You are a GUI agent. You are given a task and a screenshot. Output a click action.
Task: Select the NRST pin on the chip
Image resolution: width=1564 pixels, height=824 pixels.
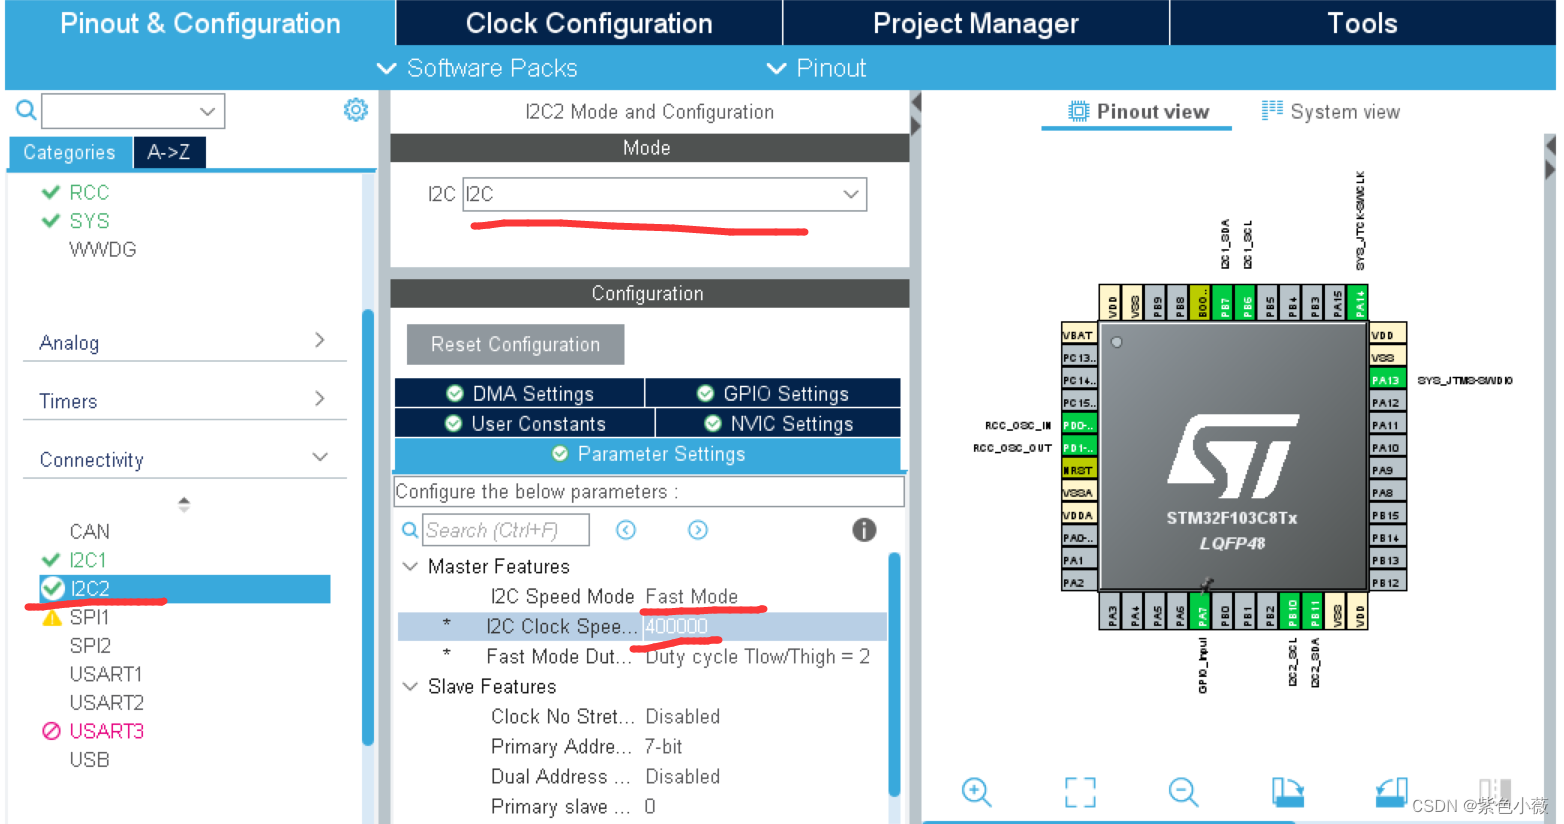(x=1079, y=470)
